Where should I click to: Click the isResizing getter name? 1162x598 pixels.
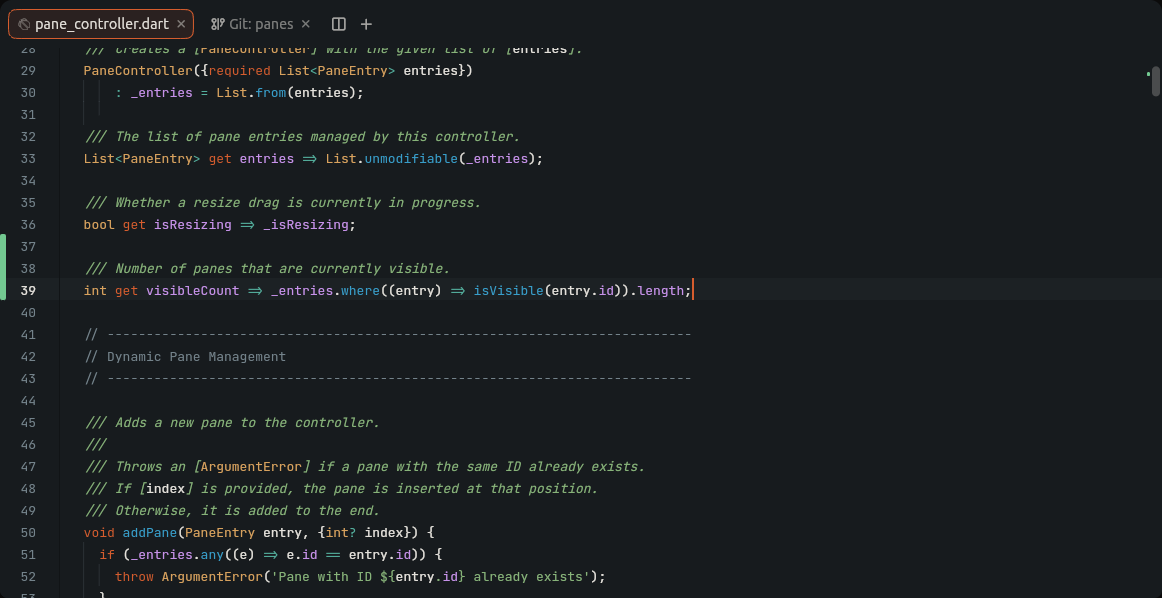193,225
